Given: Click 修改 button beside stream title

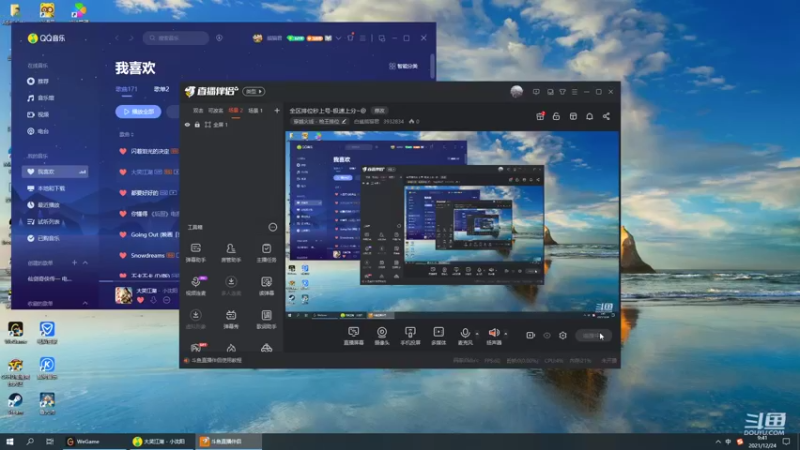Looking at the screenshot, I should point(380,110).
